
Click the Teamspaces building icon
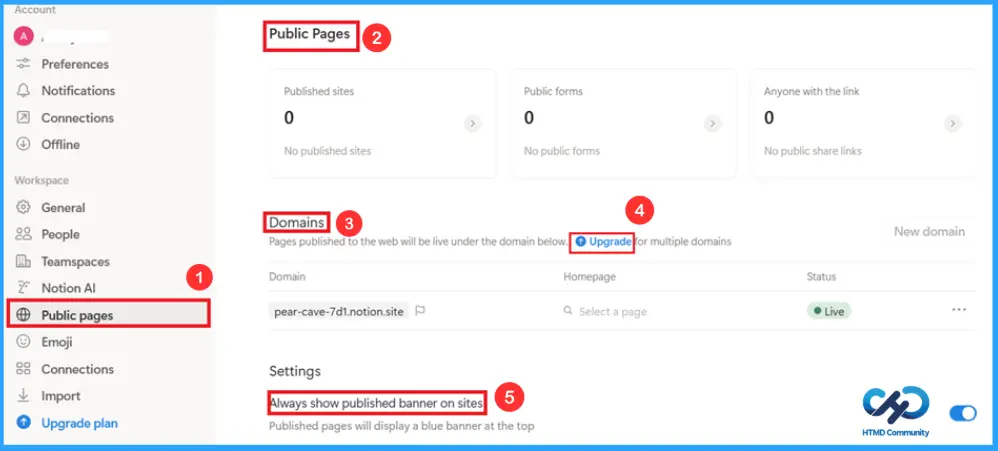pos(24,261)
